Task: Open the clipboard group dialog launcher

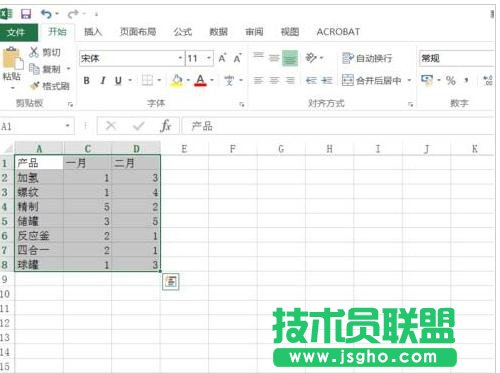Action: pyautogui.click(x=70, y=104)
